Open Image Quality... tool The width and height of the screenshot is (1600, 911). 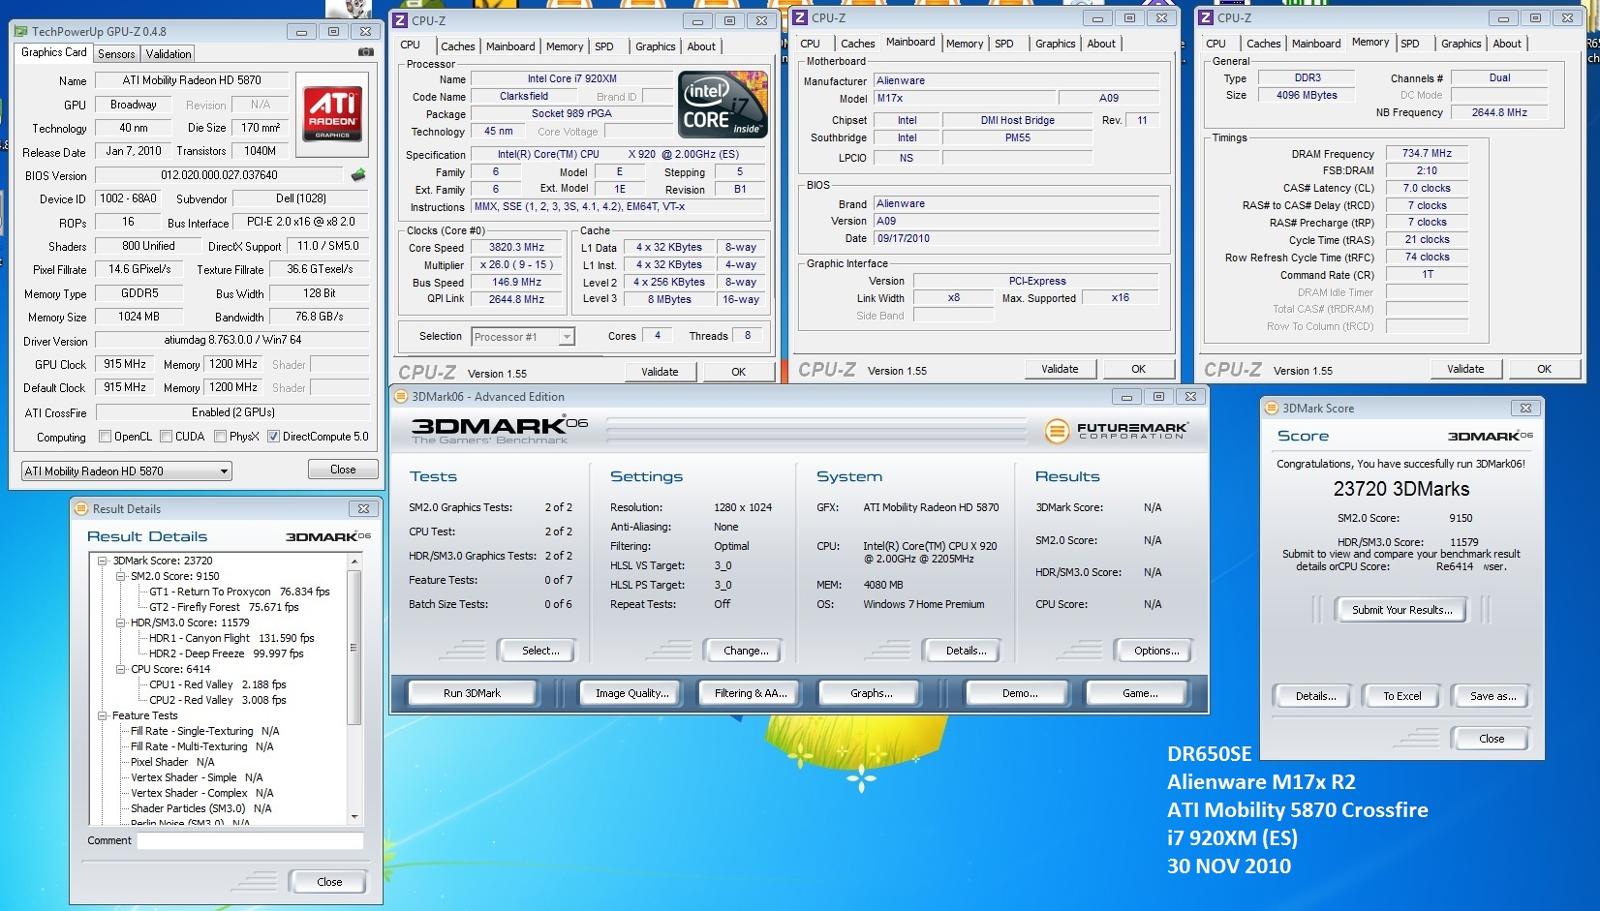click(x=632, y=693)
